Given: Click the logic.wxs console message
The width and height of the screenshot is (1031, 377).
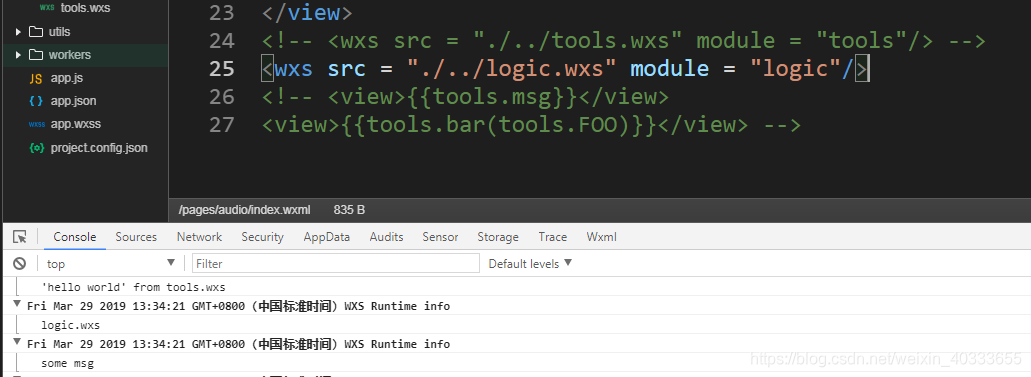Looking at the screenshot, I should click(70, 325).
